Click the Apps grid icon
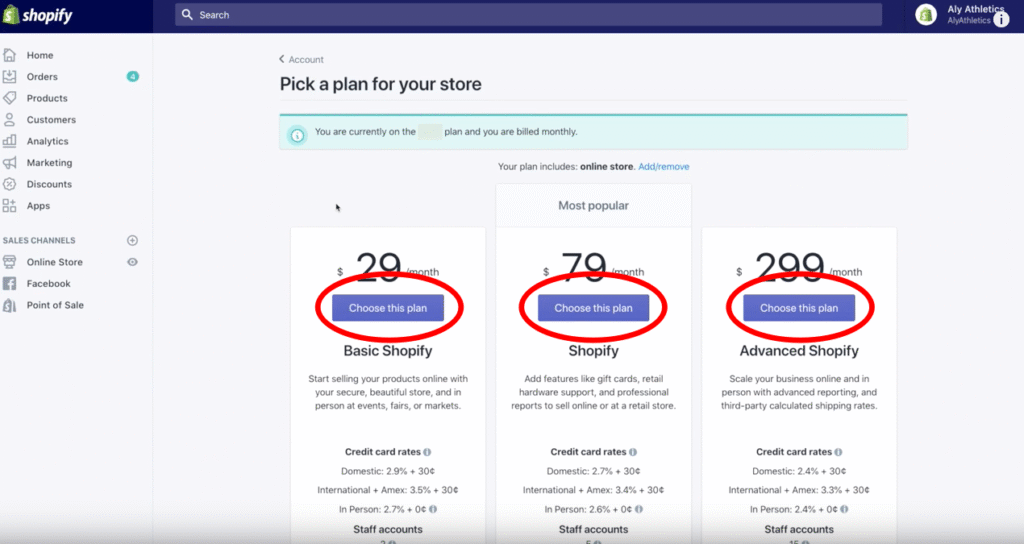 point(9,206)
